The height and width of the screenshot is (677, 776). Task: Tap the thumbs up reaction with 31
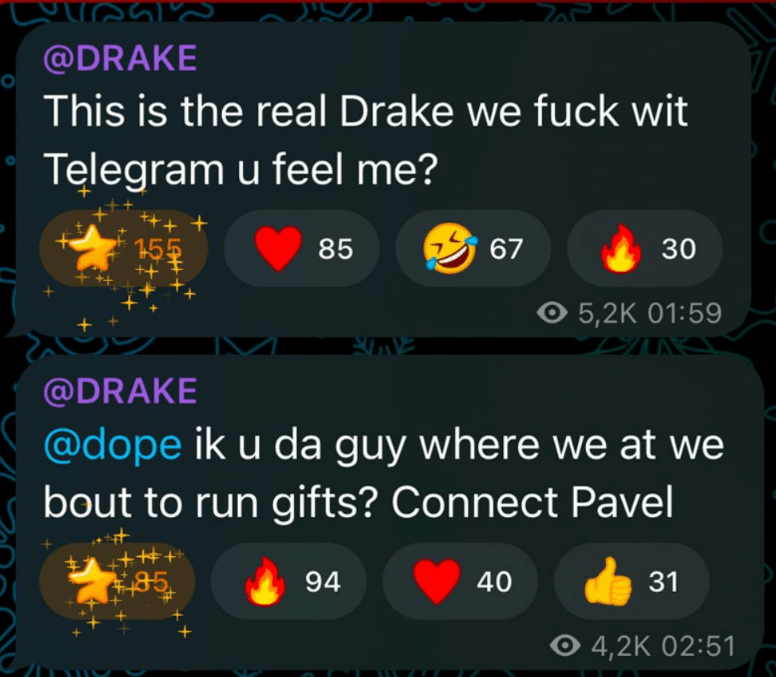631,581
